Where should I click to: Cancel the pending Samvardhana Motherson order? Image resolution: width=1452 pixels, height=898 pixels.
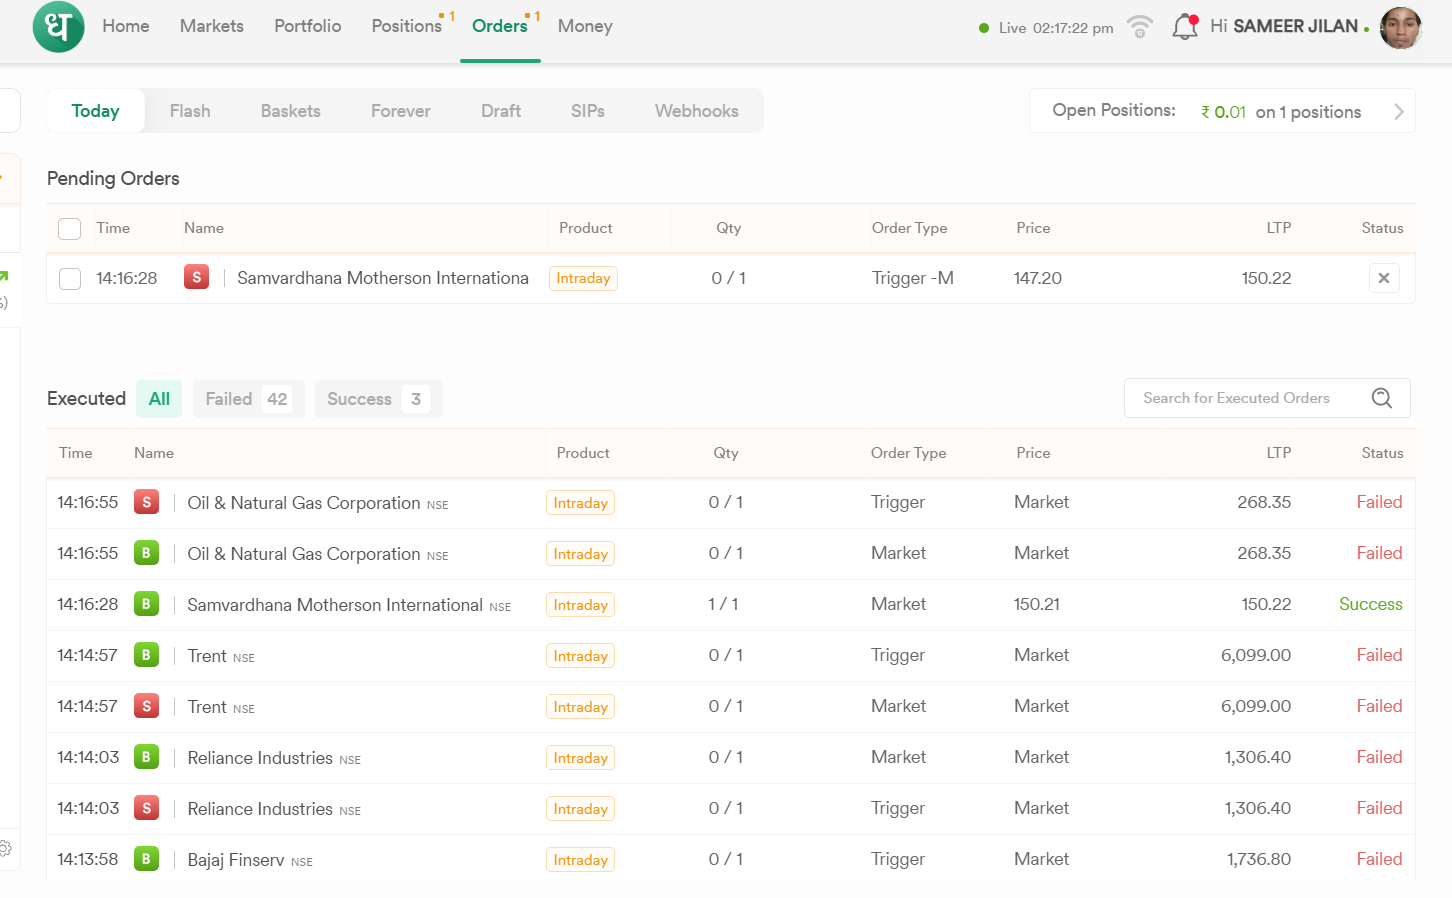tap(1384, 278)
